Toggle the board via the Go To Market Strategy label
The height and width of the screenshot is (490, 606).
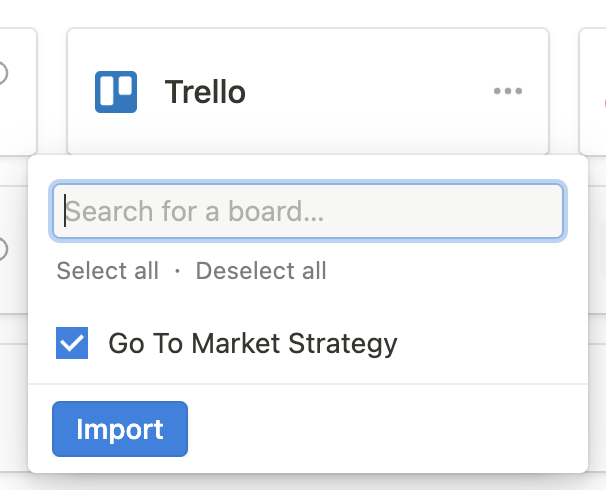(253, 343)
